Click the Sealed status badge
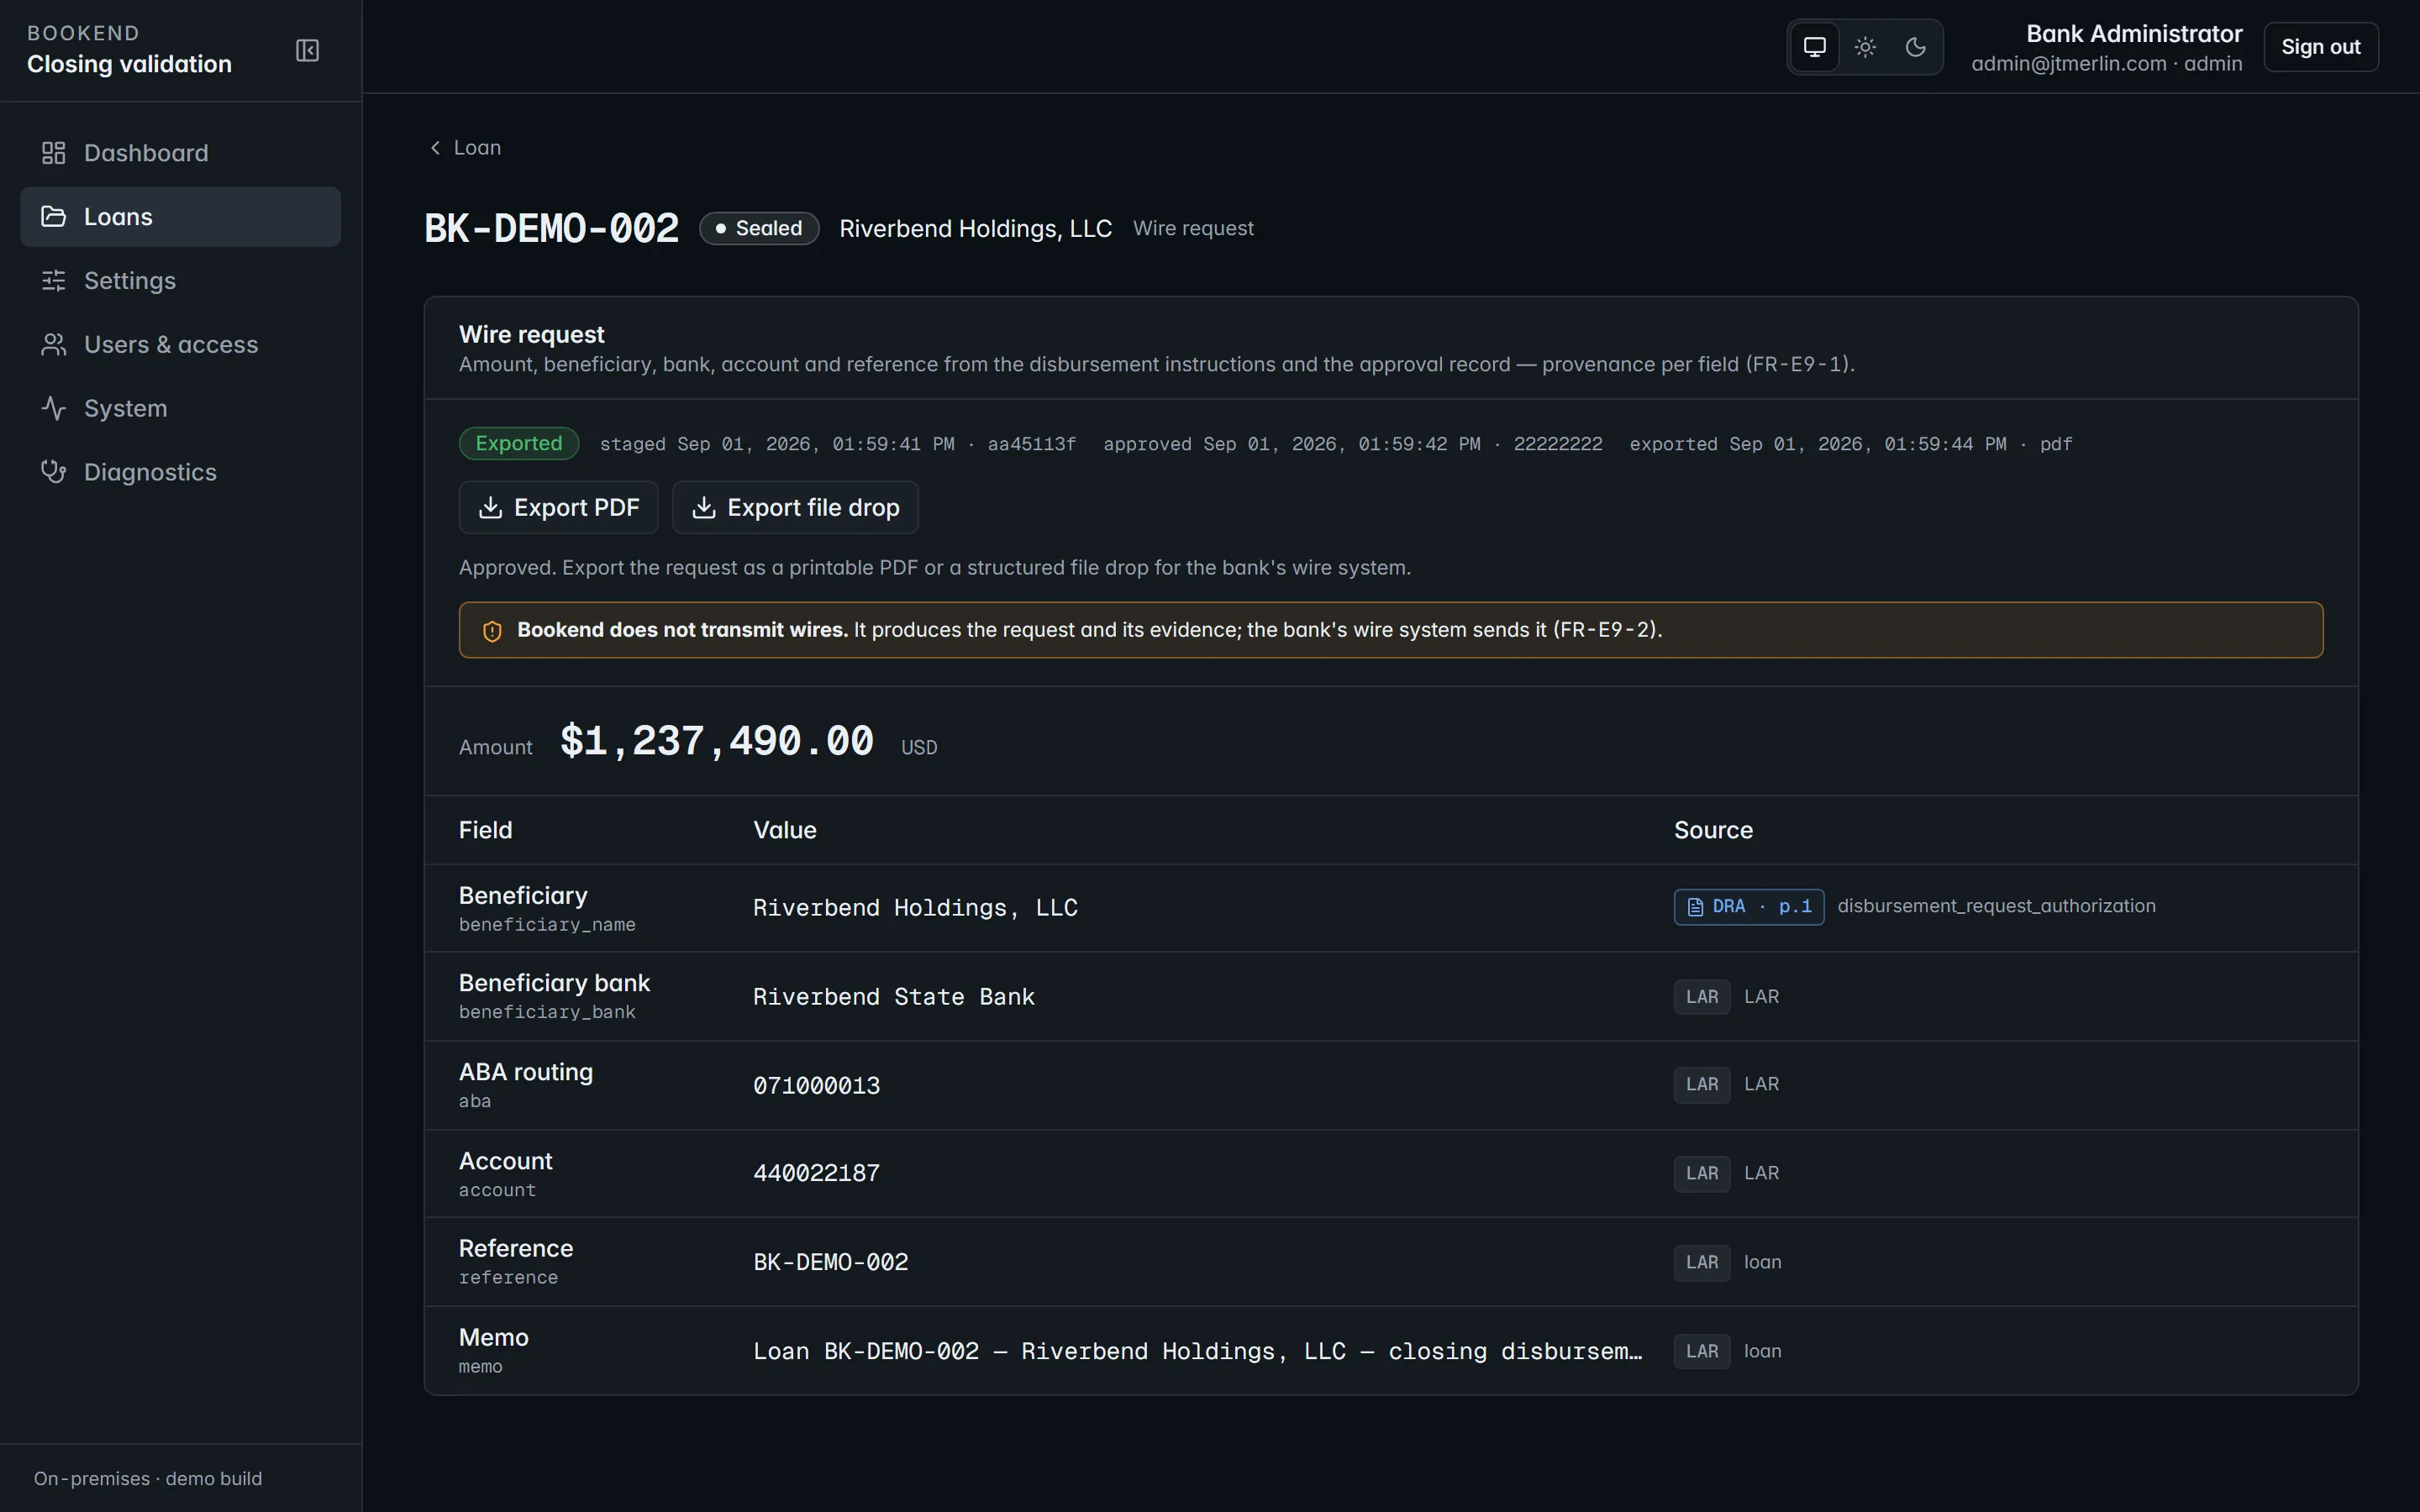The image size is (2420, 1512). tap(759, 229)
